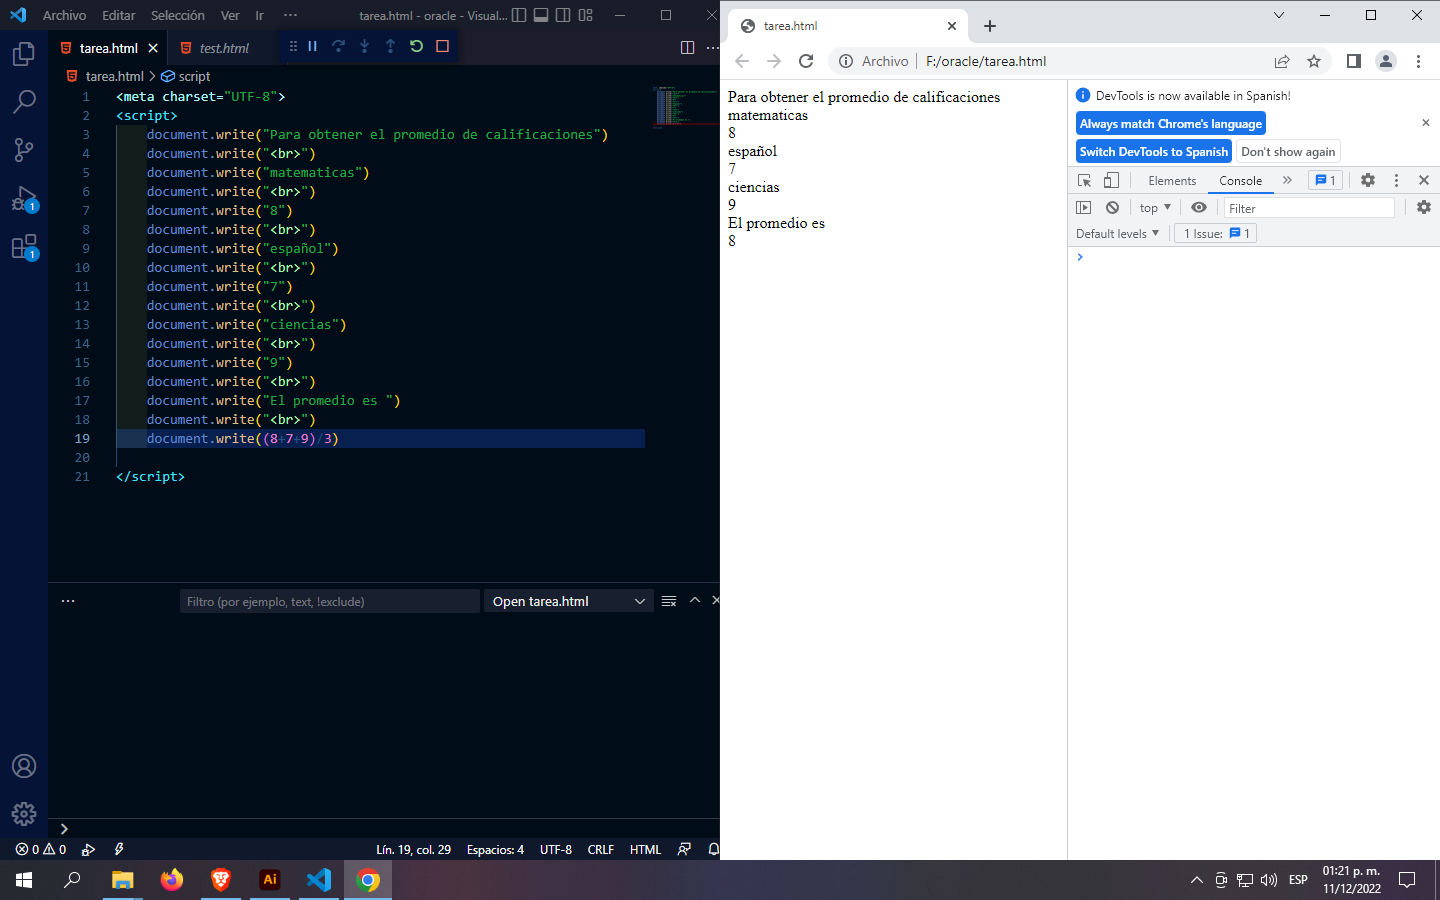Close the tarea.html editor tab
Screen dimensions: 1440x900
[153, 48]
